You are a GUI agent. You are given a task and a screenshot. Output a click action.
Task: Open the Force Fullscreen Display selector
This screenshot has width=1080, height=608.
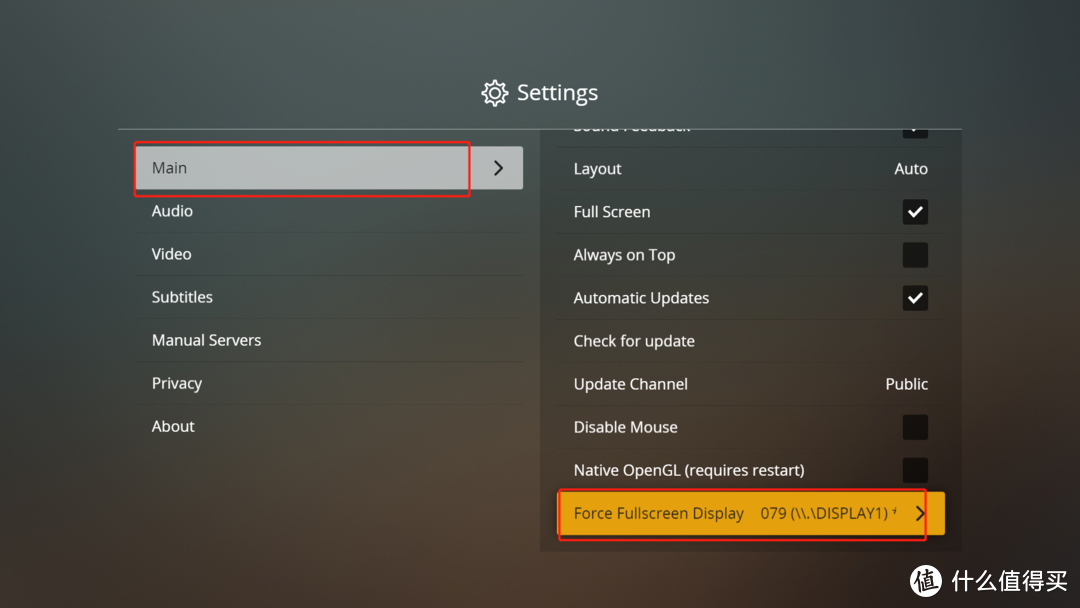coord(751,513)
